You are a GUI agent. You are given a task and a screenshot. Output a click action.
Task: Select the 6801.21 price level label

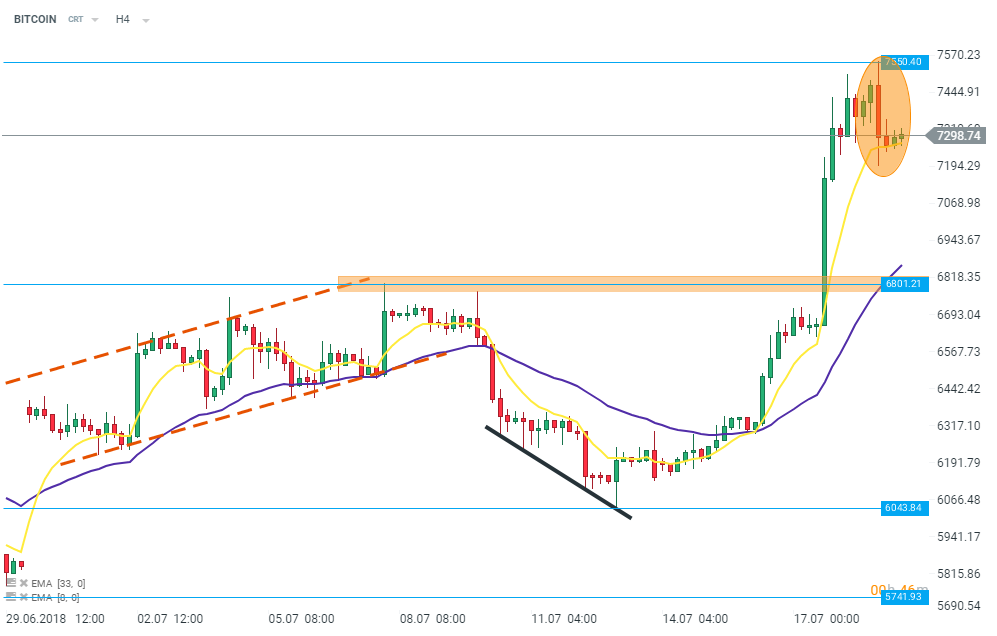point(902,284)
